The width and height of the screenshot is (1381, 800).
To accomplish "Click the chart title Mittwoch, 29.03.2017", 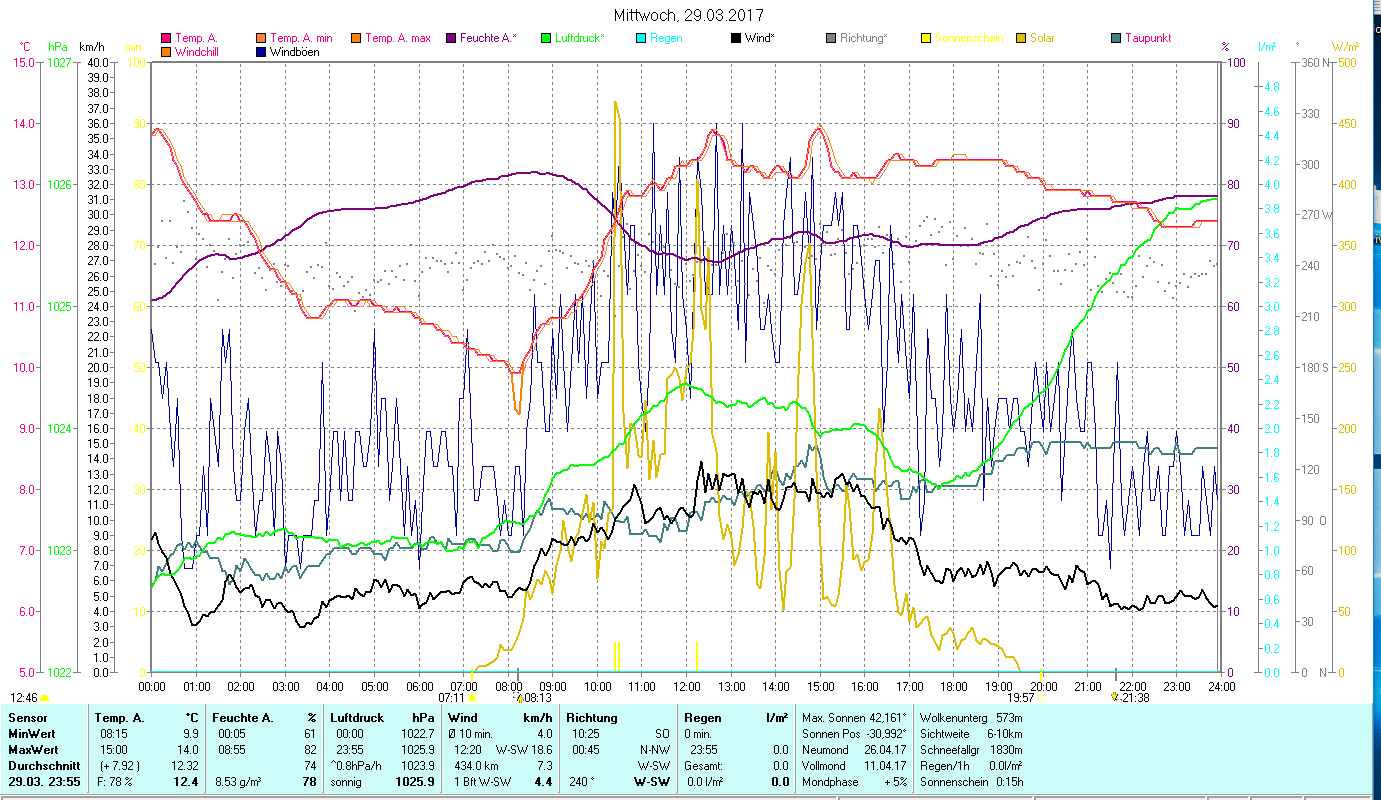I will click(689, 15).
